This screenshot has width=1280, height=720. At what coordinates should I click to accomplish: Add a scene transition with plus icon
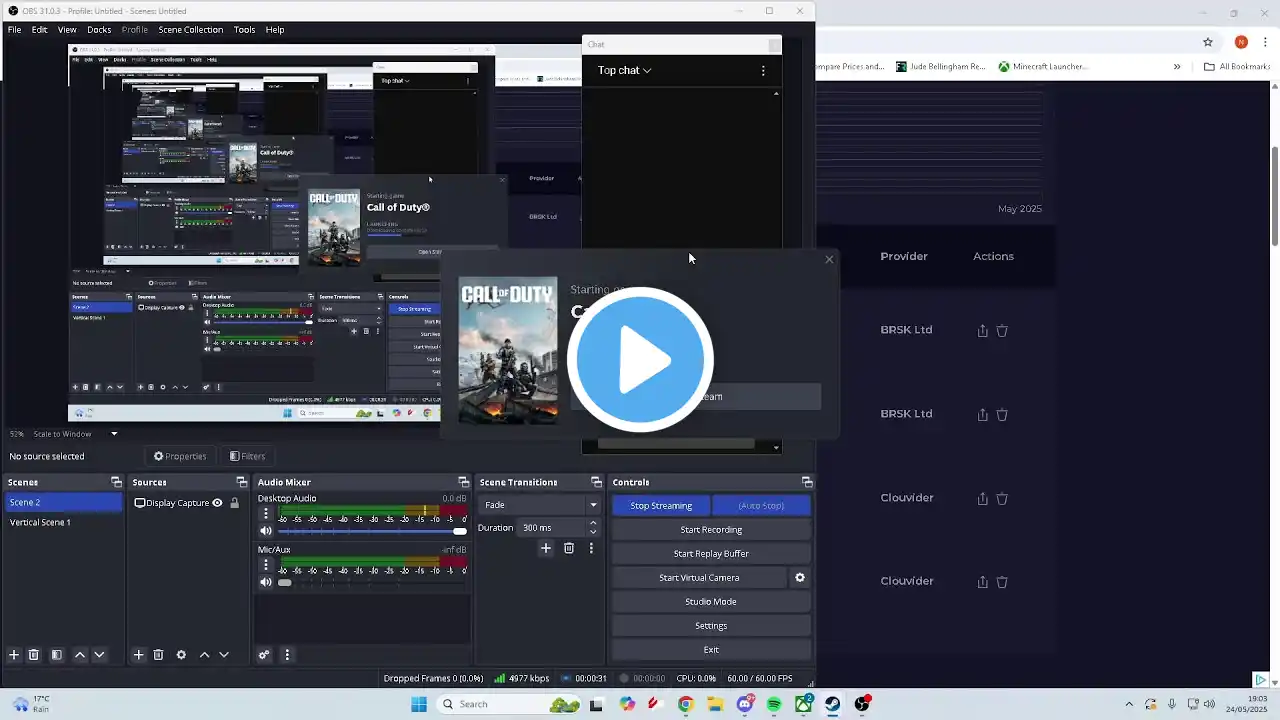point(546,548)
